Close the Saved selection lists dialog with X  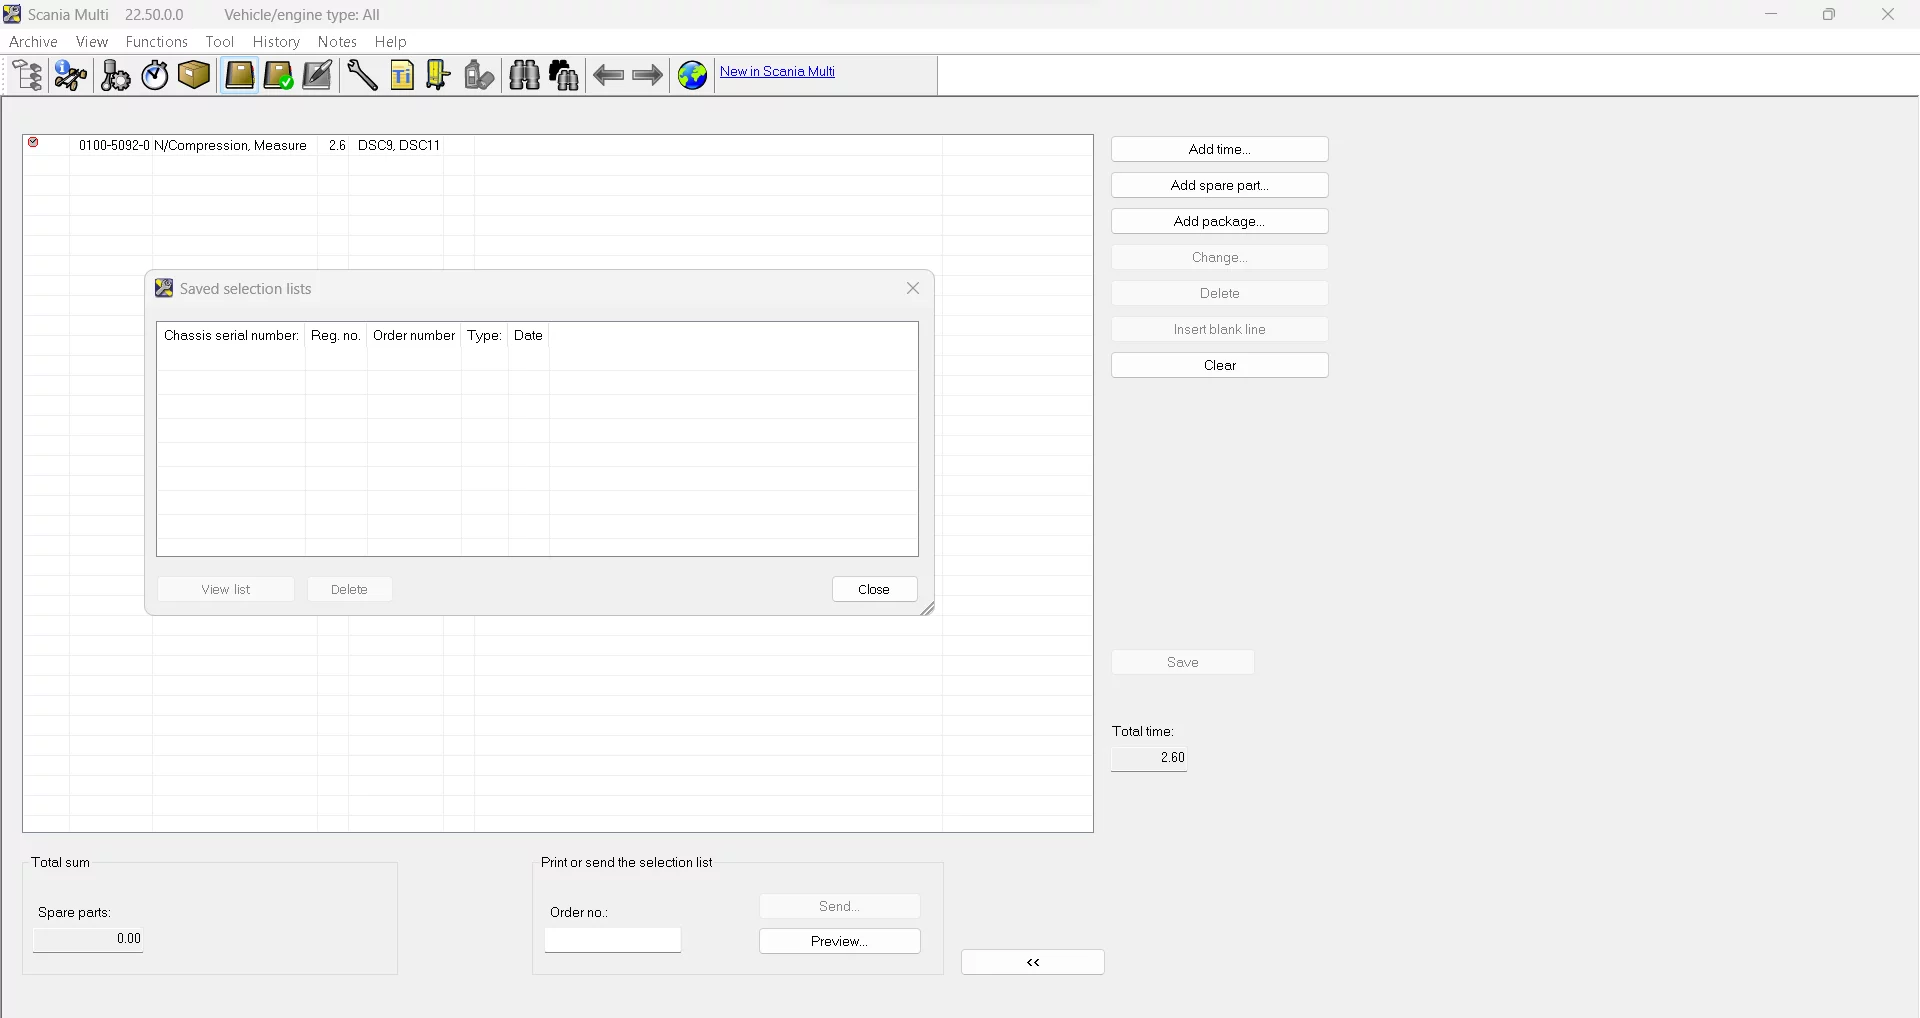[x=912, y=288]
